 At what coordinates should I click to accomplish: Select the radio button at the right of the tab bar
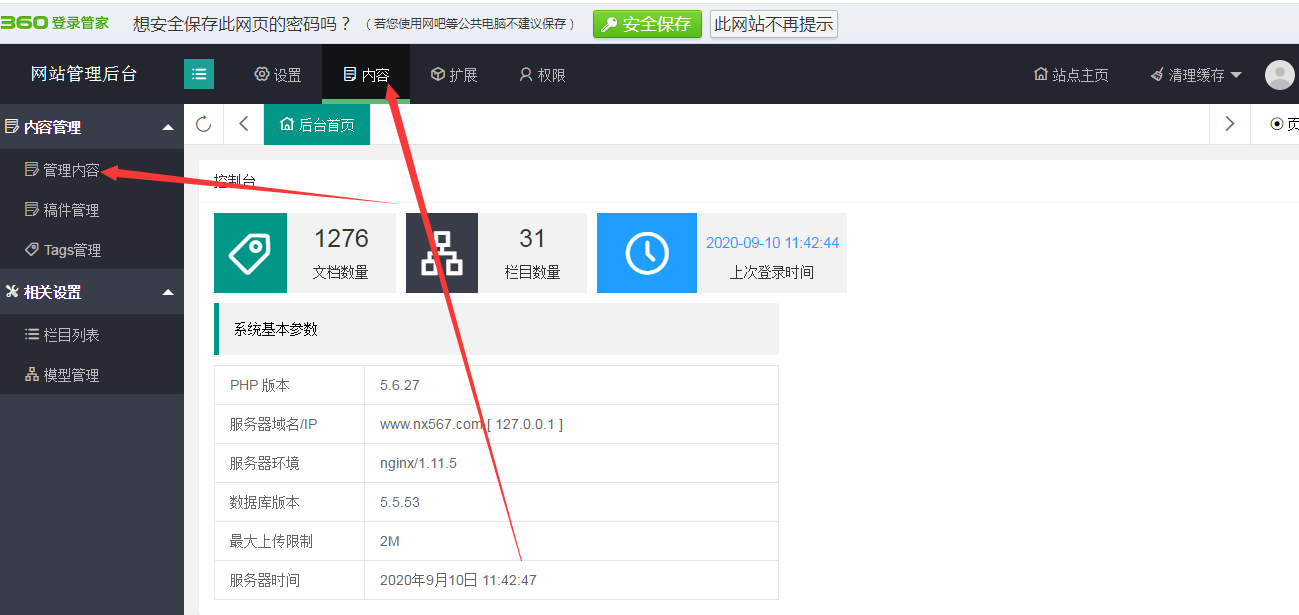tap(1276, 124)
